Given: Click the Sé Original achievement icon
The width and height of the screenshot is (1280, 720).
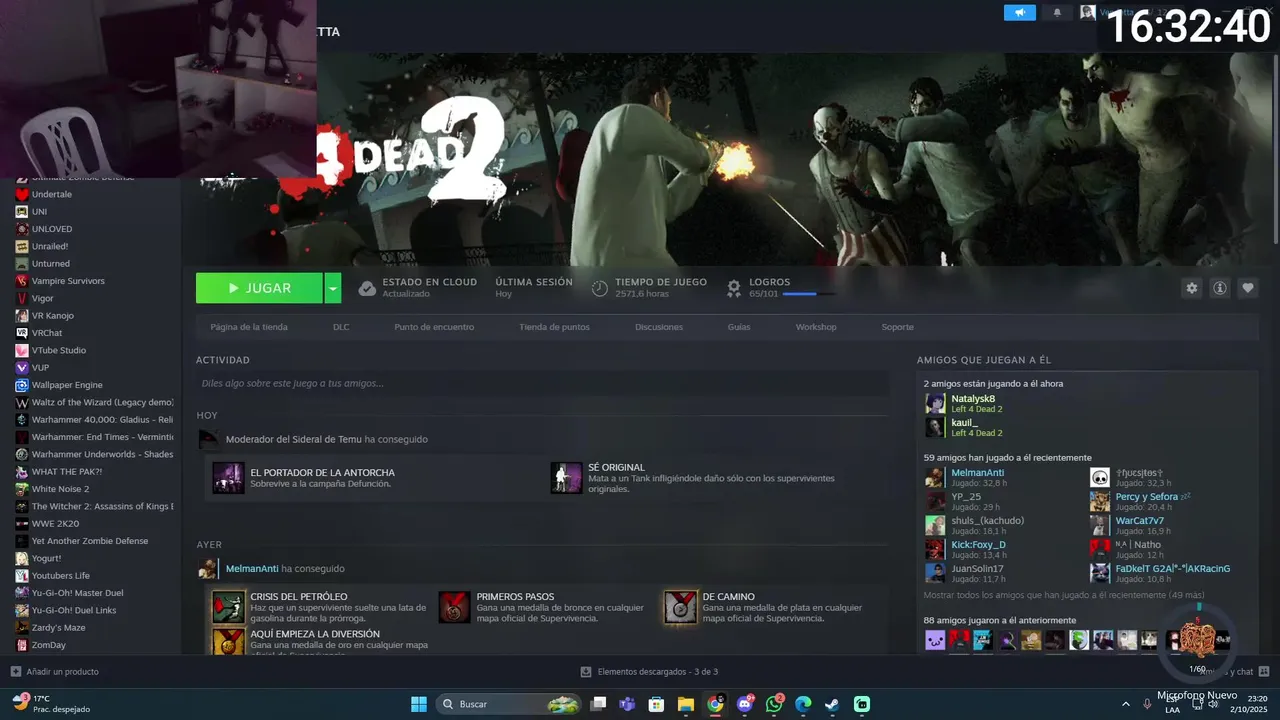Looking at the screenshot, I should [x=566, y=478].
